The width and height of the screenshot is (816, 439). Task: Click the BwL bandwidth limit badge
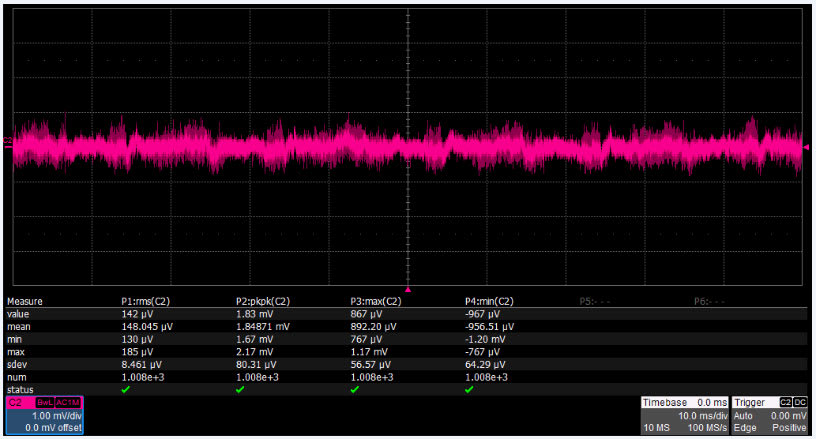[45, 403]
